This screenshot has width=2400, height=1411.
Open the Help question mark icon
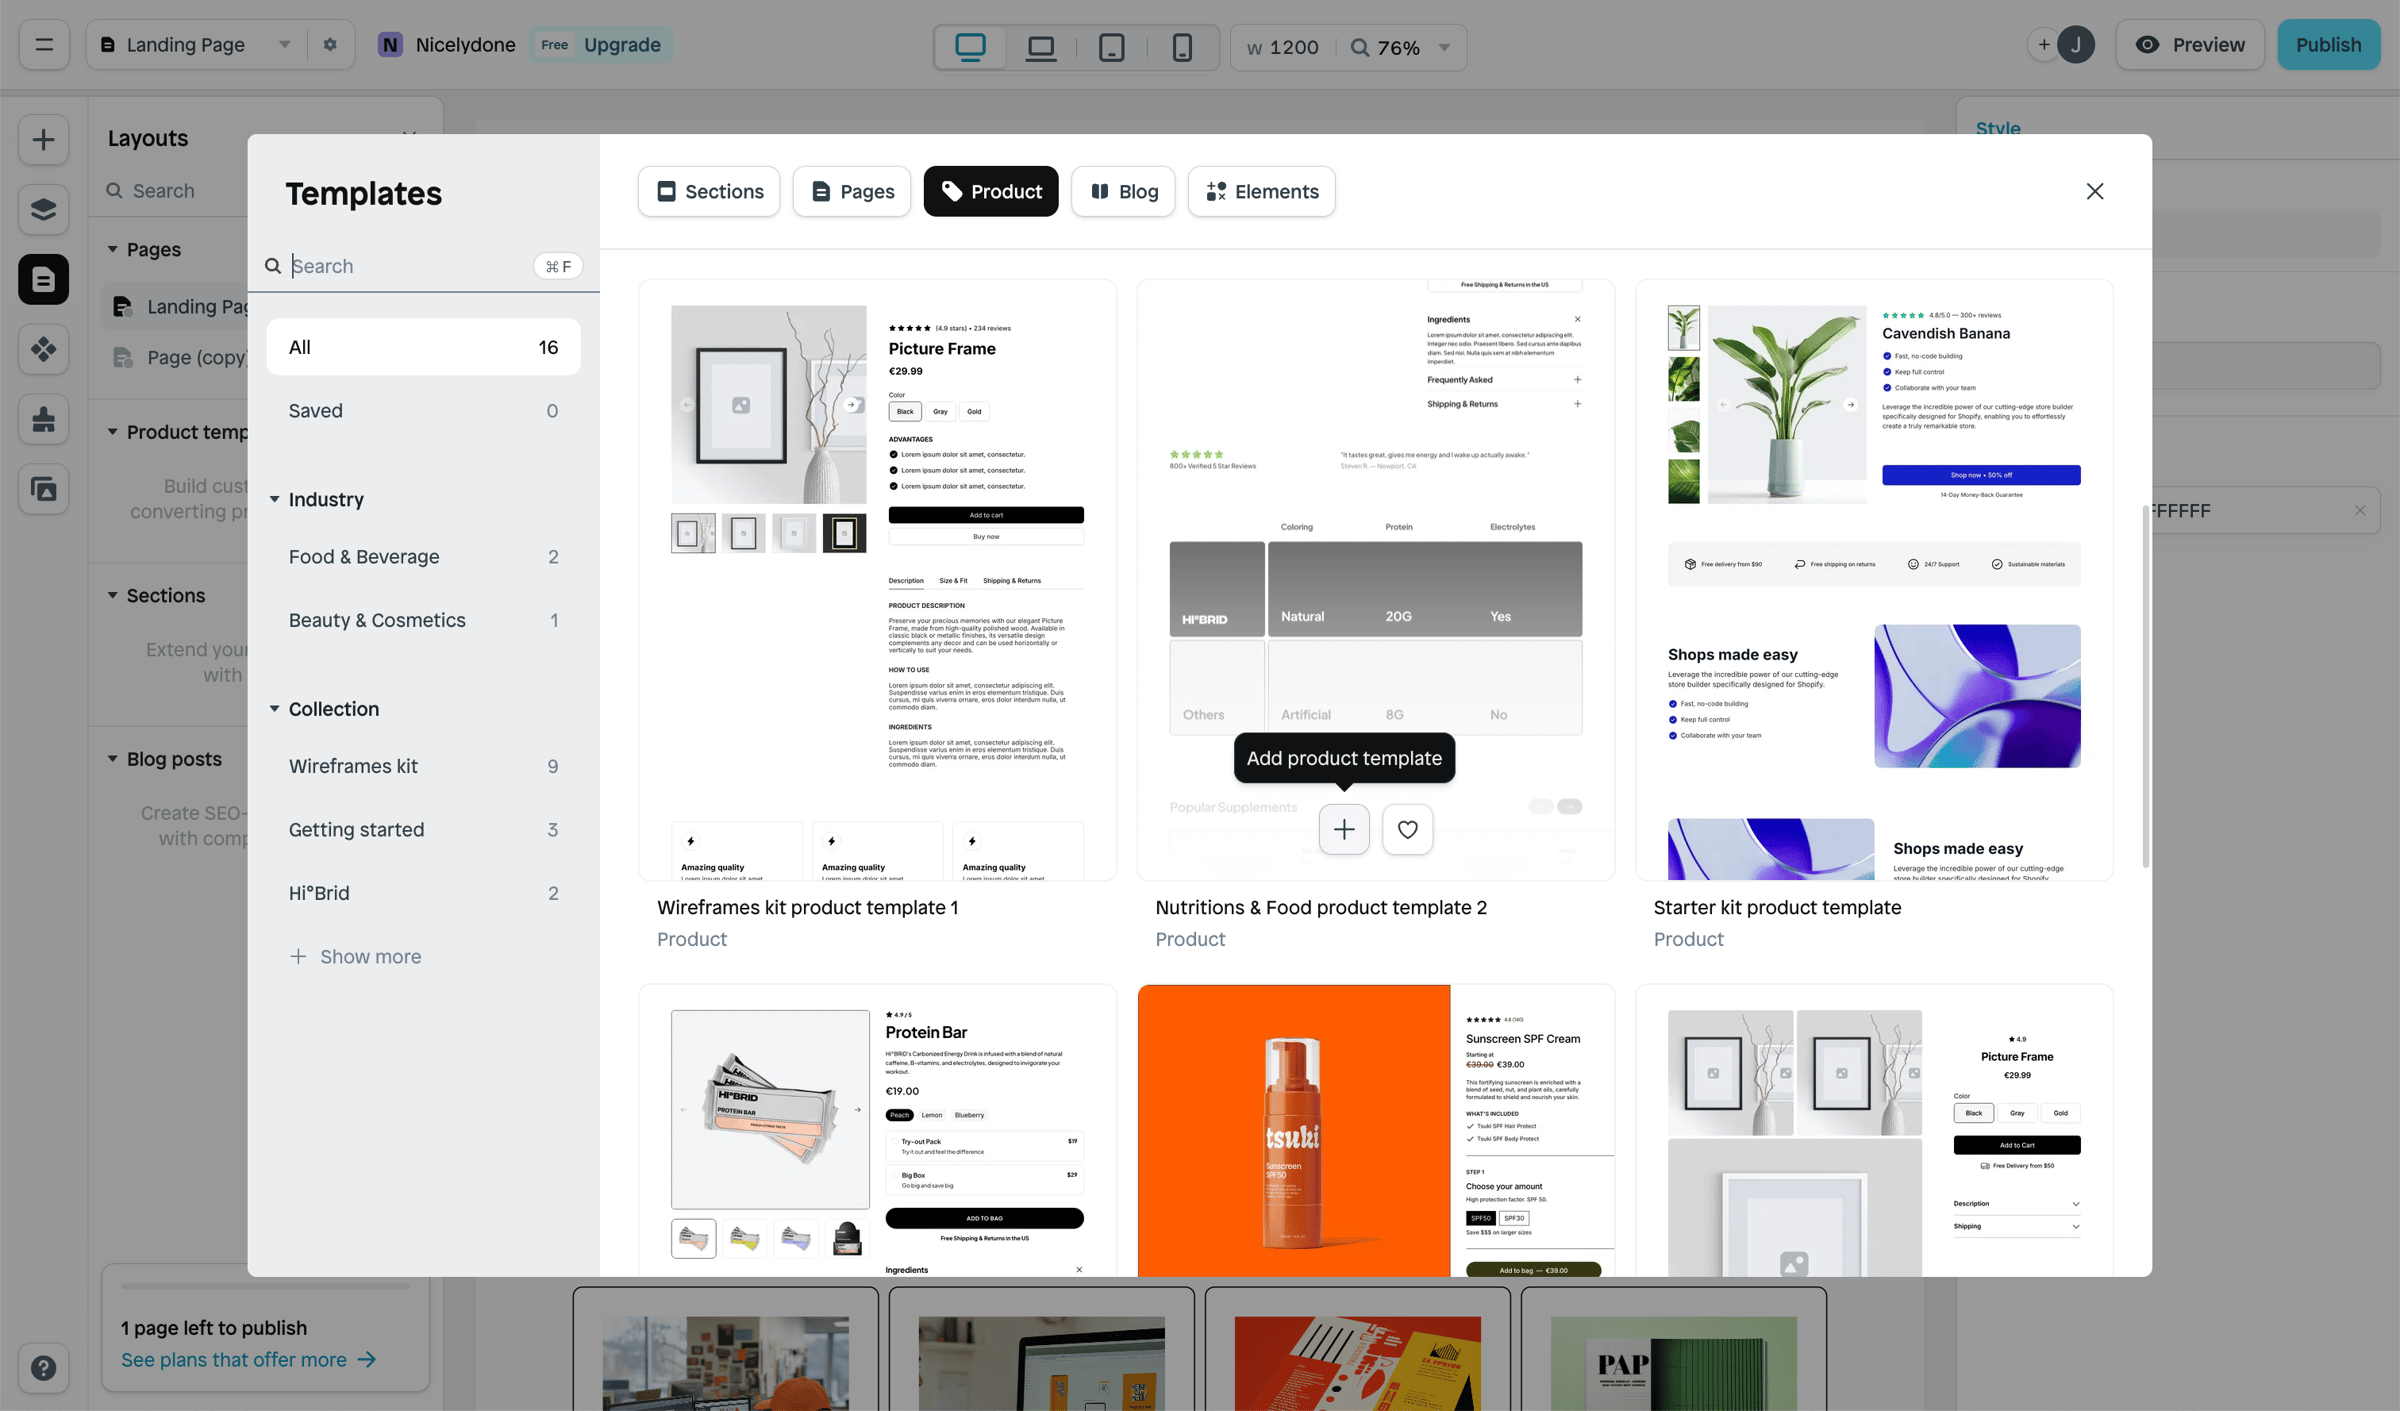click(x=43, y=1368)
